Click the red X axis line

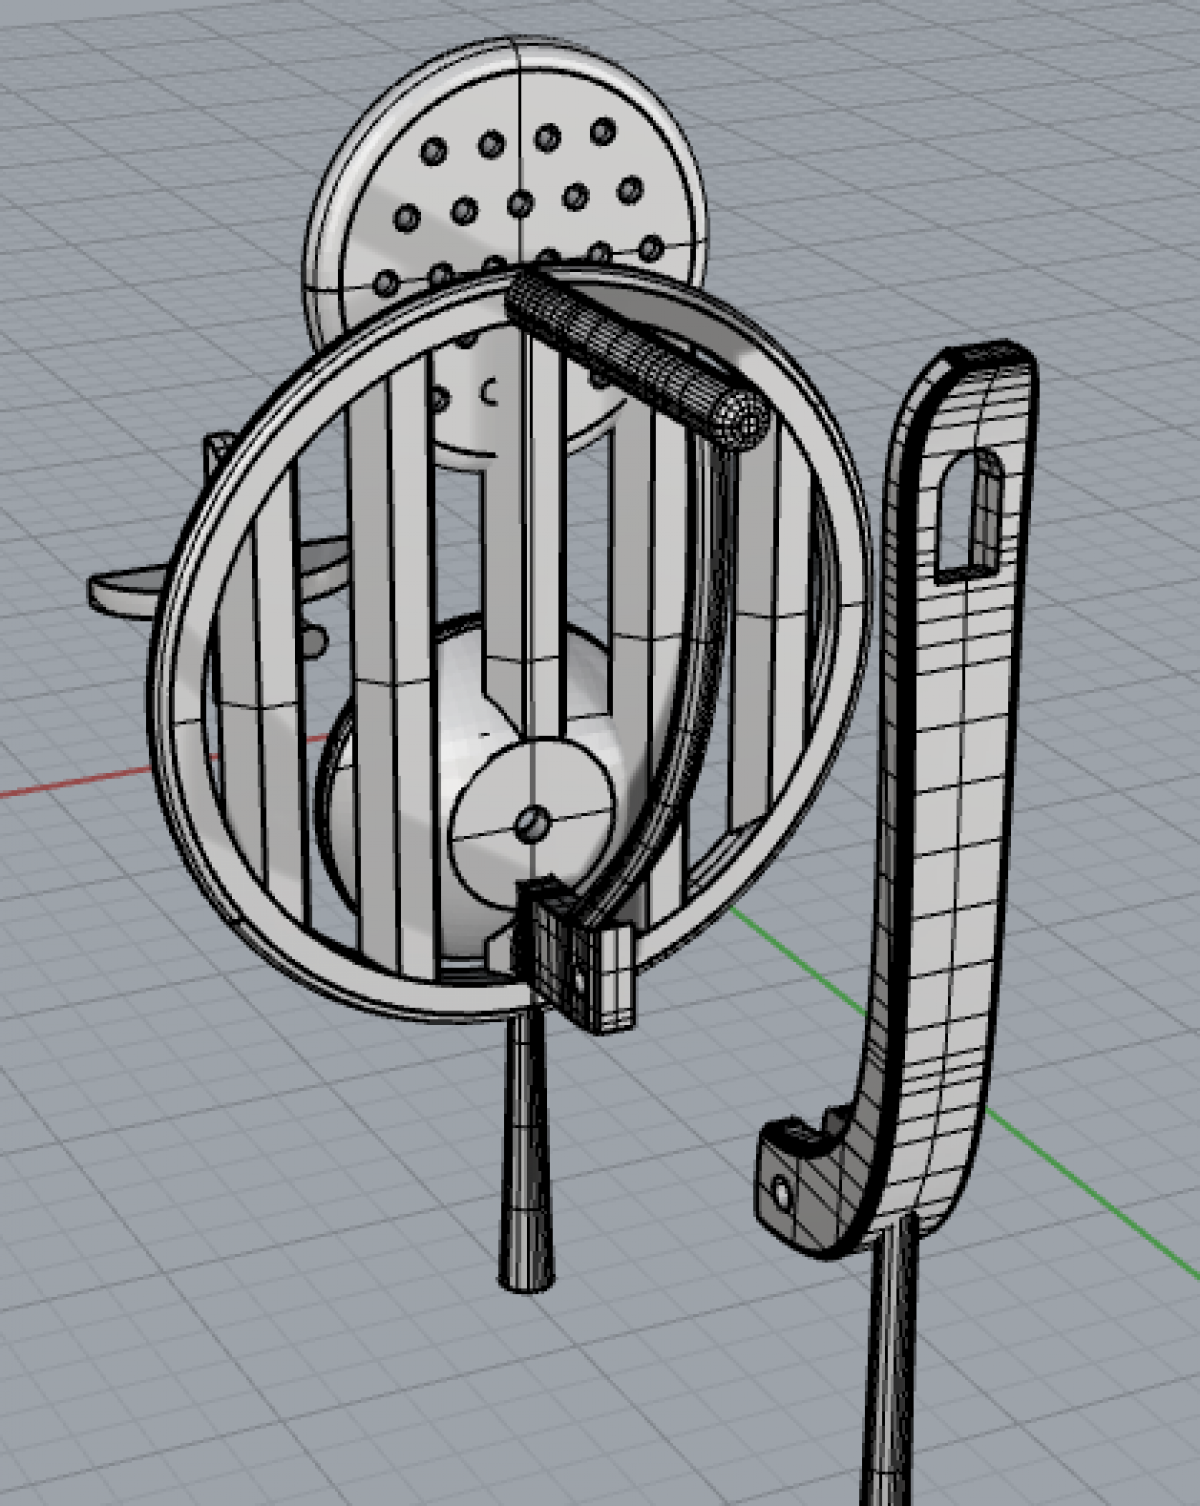pyautogui.click(x=75, y=783)
